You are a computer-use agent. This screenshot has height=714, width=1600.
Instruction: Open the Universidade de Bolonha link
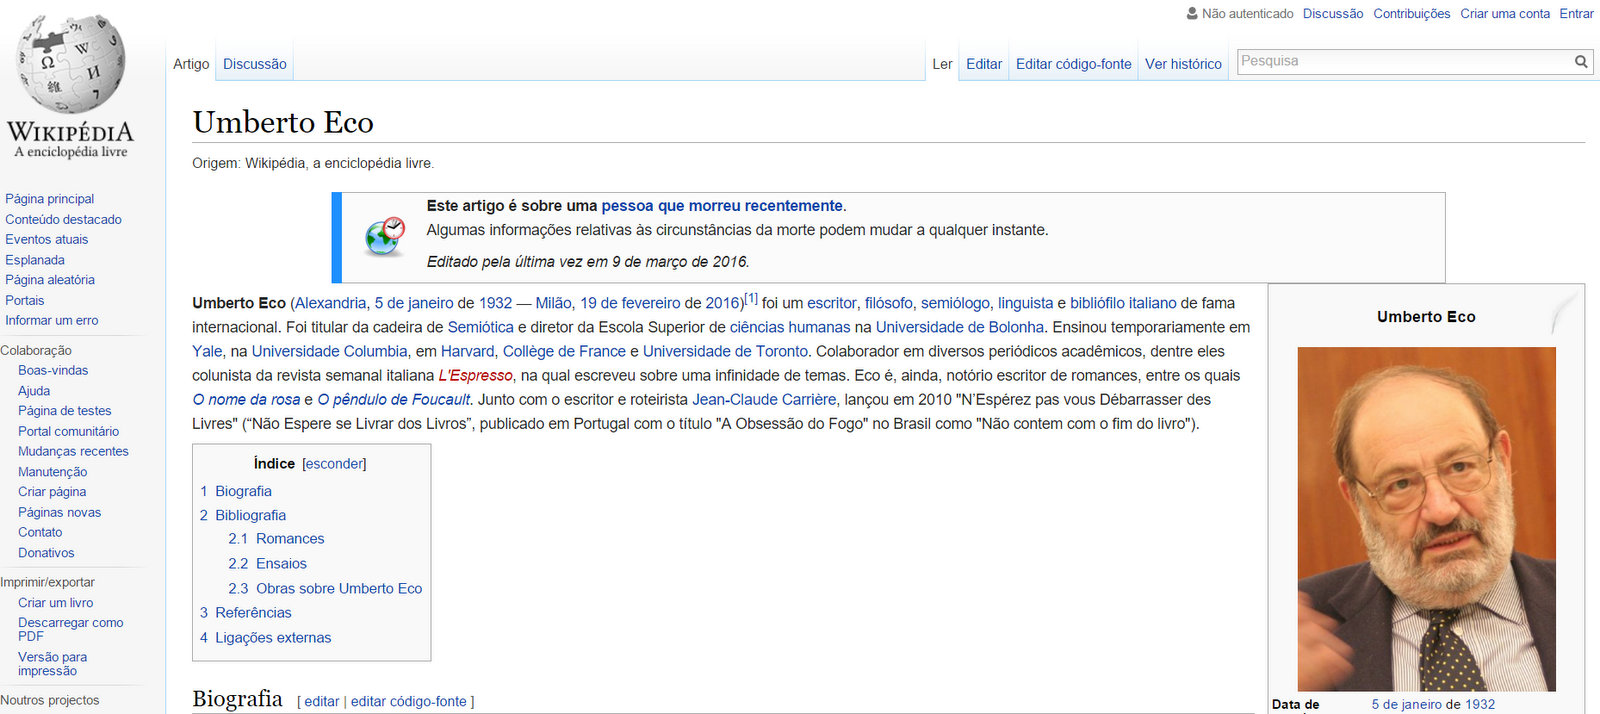(x=959, y=328)
